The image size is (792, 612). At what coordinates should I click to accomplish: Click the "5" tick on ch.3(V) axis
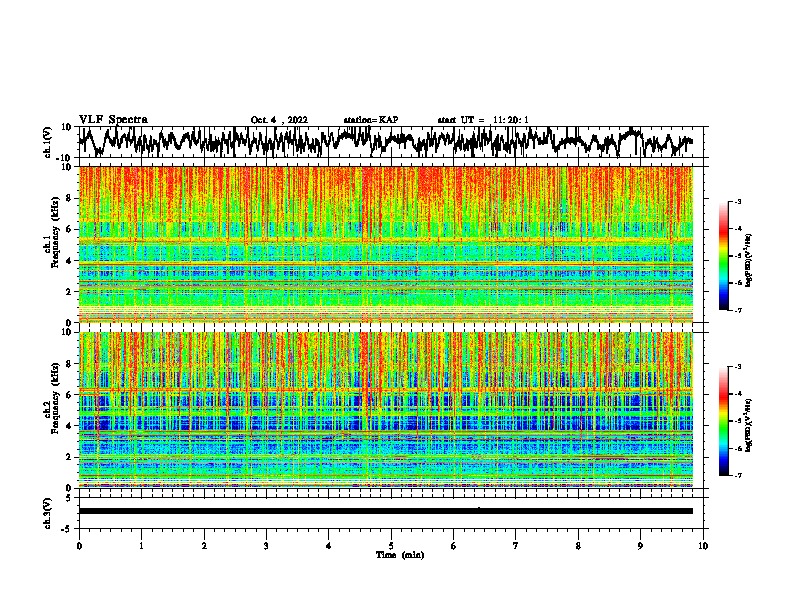pyautogui.click(x=69, y=498)
